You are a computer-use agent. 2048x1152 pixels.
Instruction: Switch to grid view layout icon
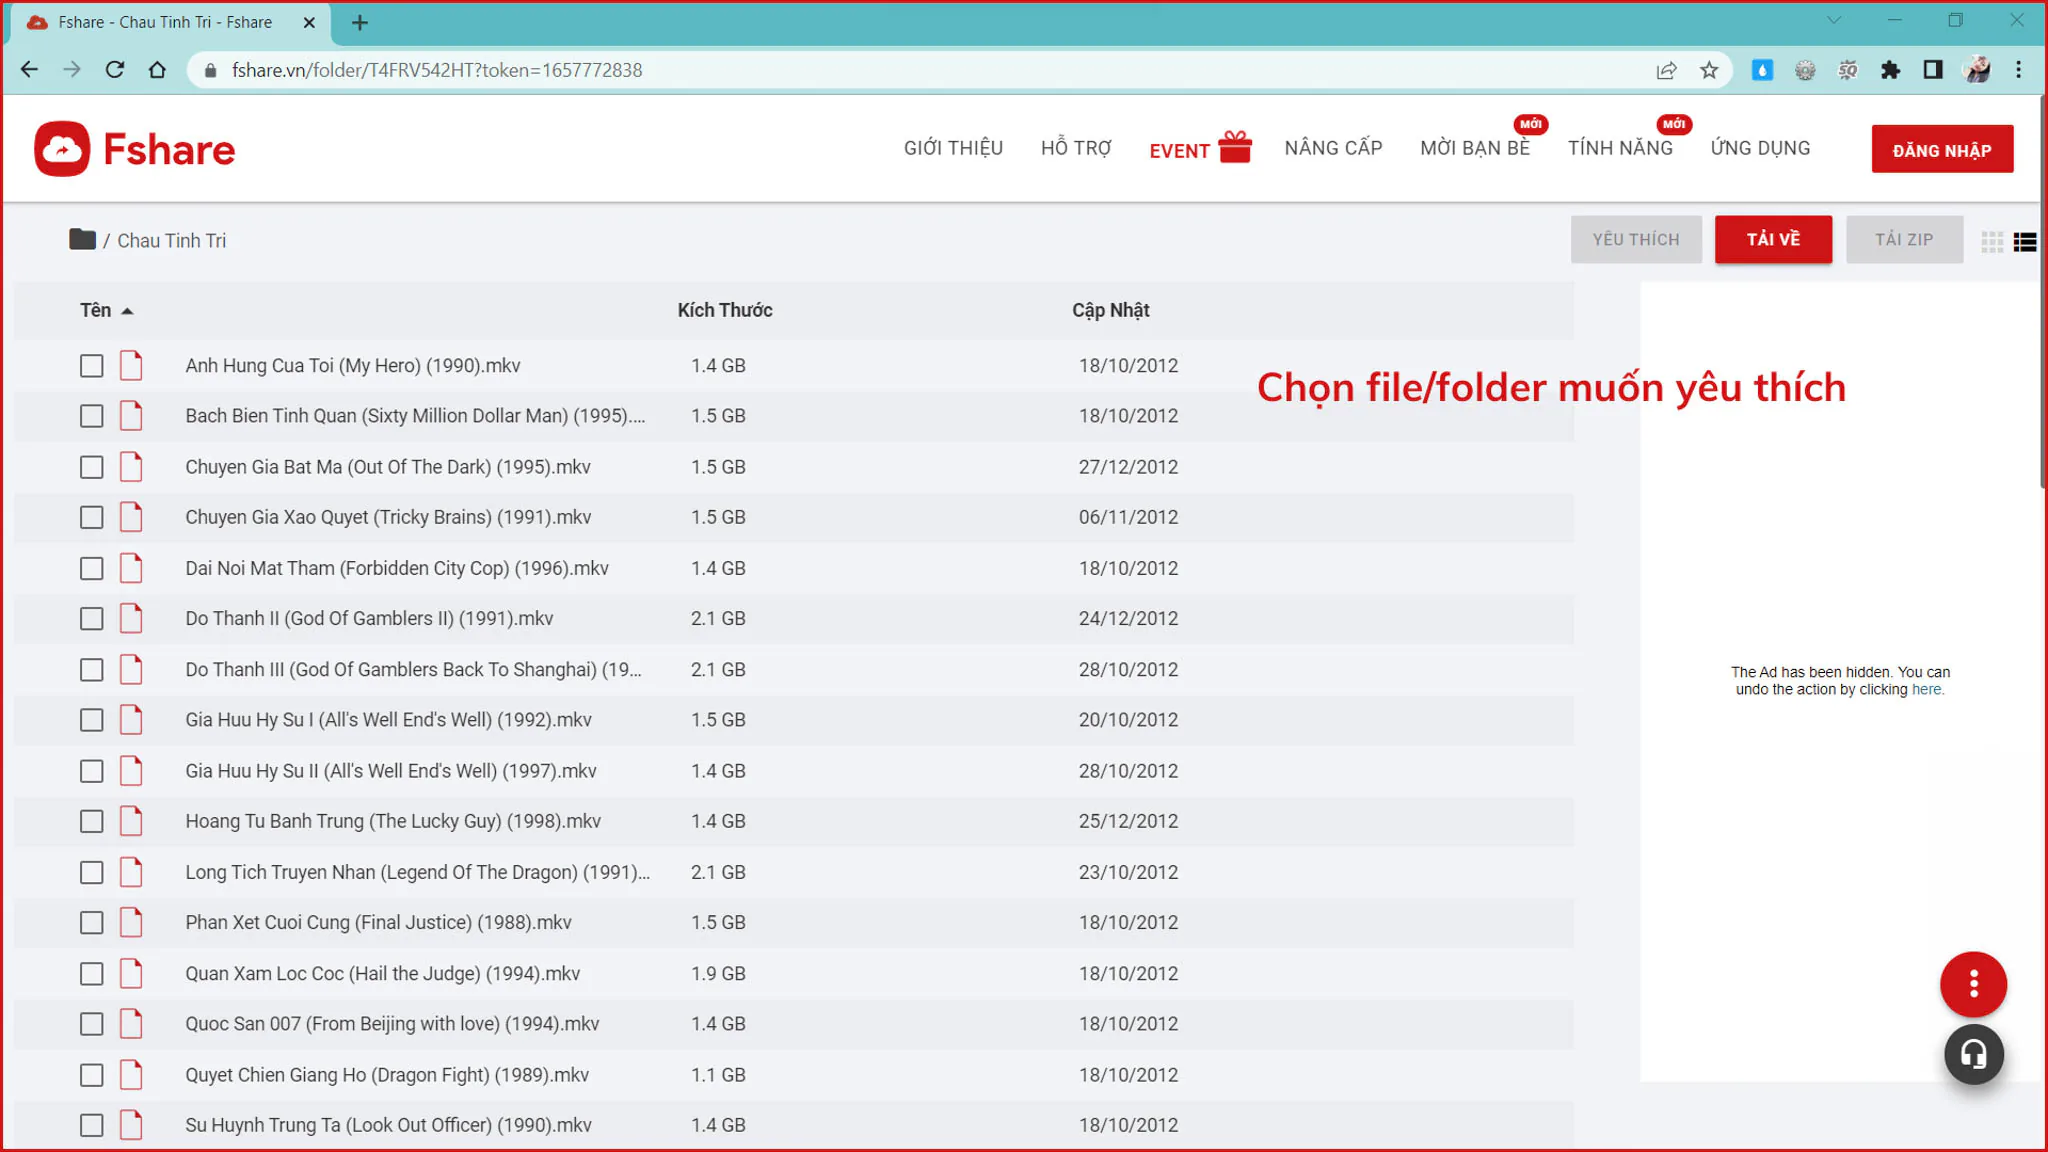click(x=1992, y=241)
